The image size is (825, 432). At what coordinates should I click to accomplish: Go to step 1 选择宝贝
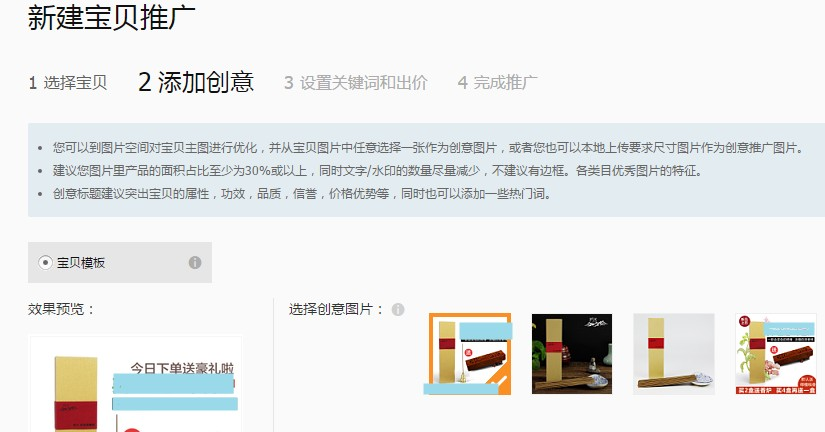click(68, 83)
